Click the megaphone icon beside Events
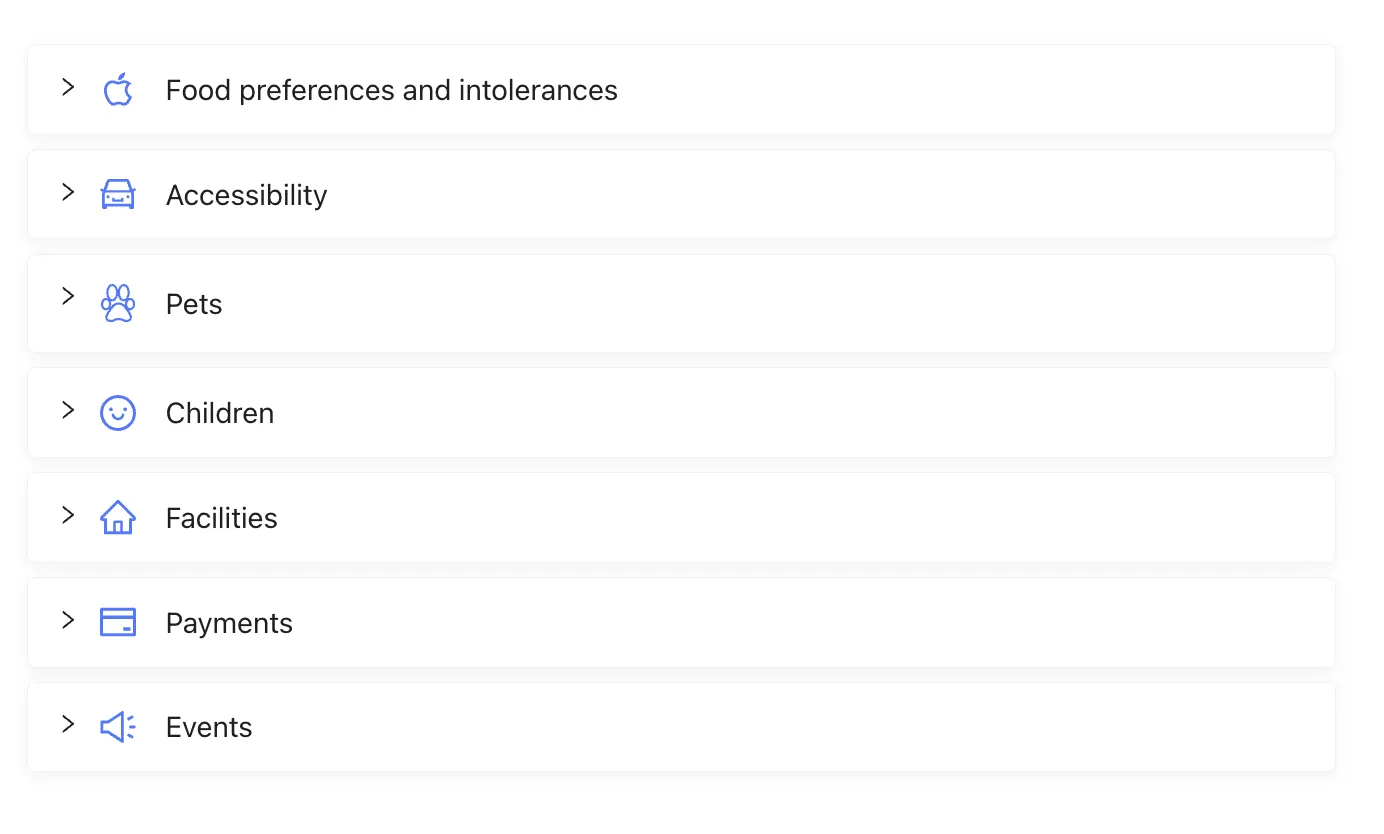The height and width of the screenshot is (834, 1384). coord(118,727)
